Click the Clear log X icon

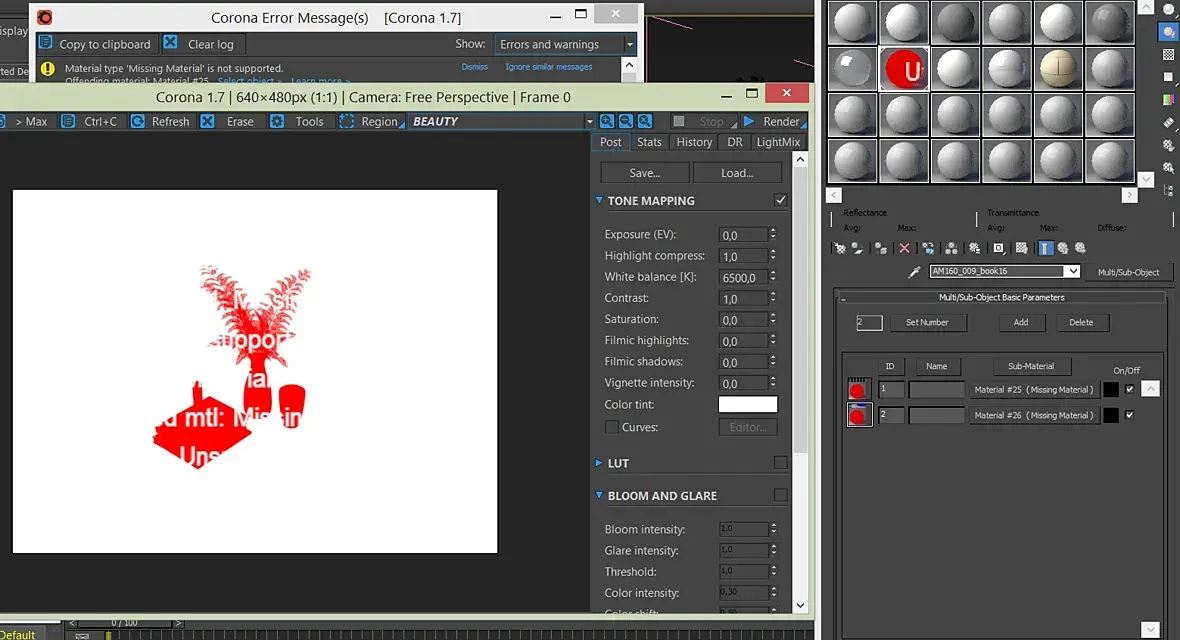click(x=171, y=43)
